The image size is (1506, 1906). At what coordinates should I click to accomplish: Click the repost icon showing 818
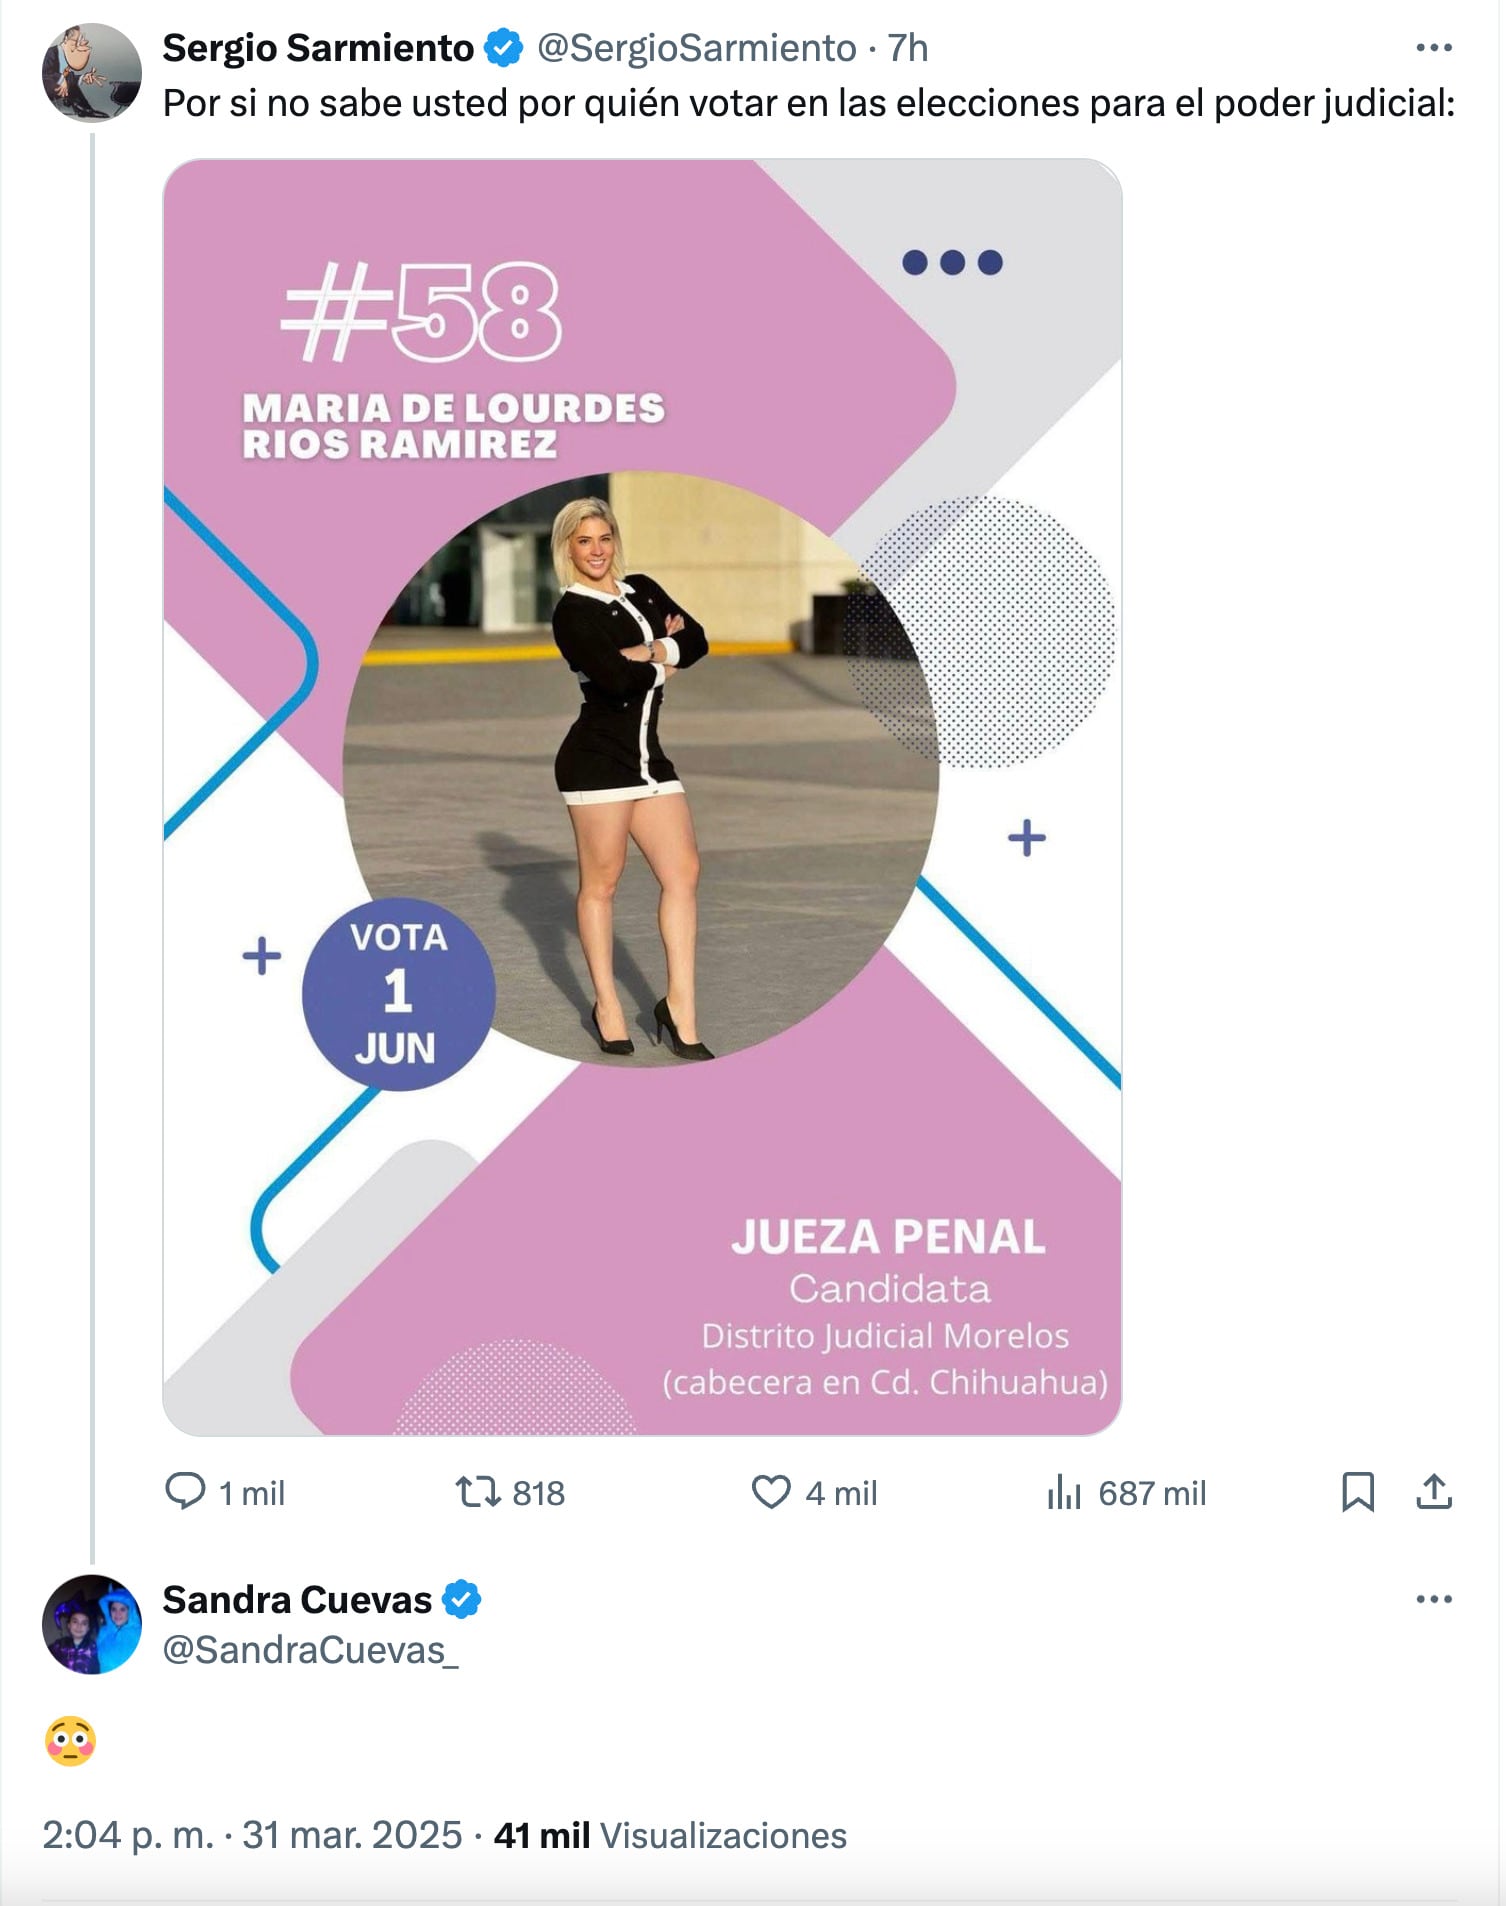coord(477,1492)
